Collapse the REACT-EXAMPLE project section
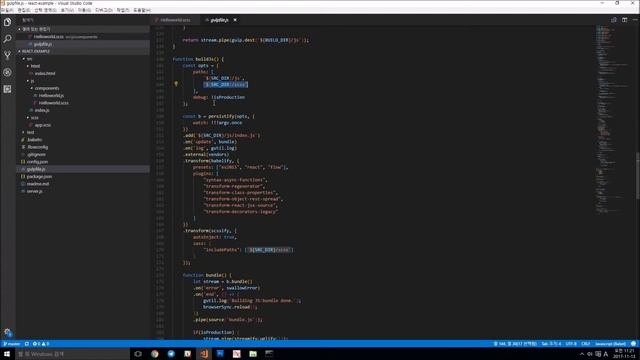The width and height of the screenshot is (640, 360). pos(83,51)
